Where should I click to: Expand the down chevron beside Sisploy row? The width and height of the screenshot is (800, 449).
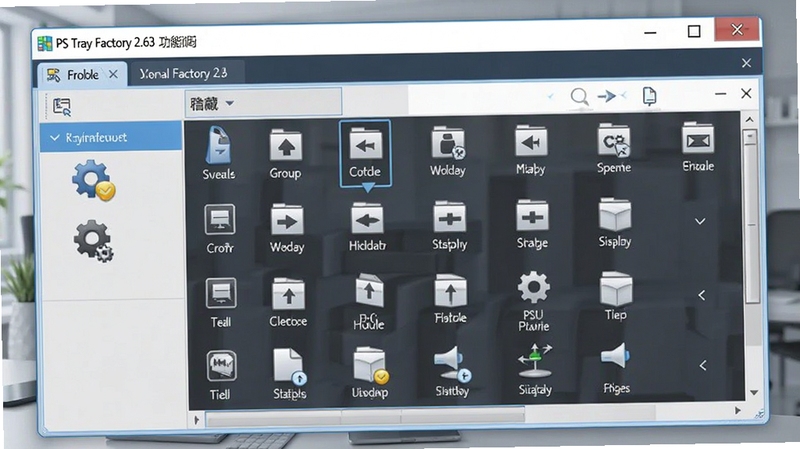tap(700, 221)
